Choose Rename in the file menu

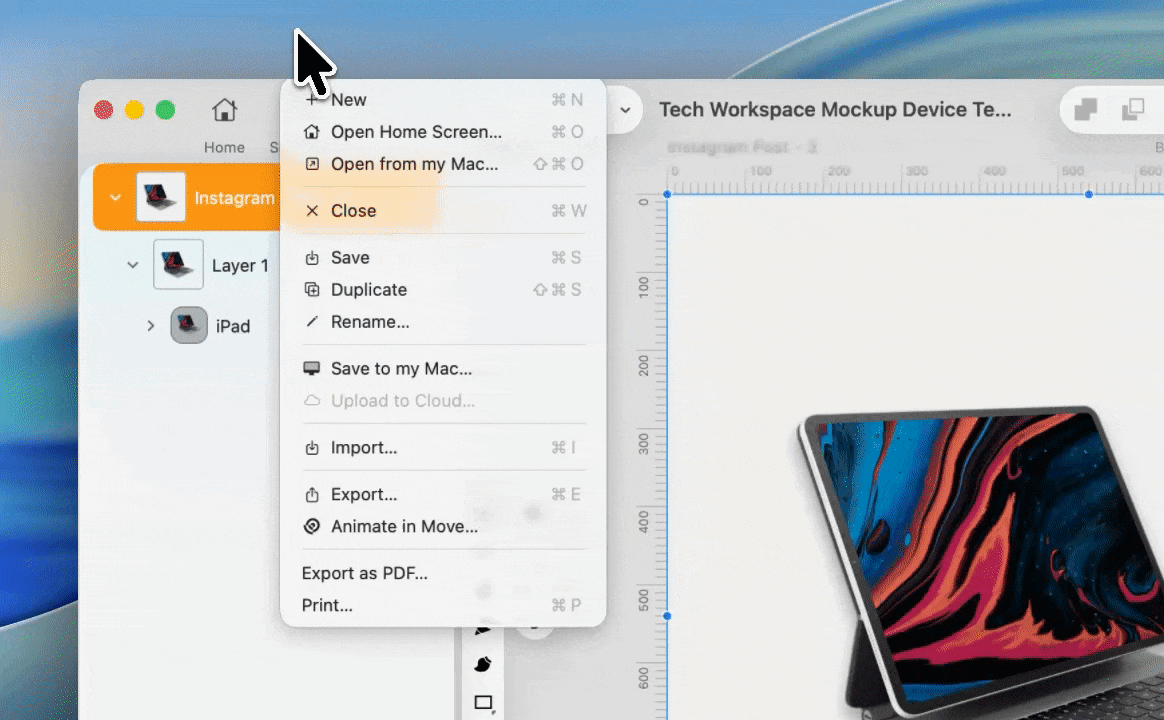click(x=370, y=322)
